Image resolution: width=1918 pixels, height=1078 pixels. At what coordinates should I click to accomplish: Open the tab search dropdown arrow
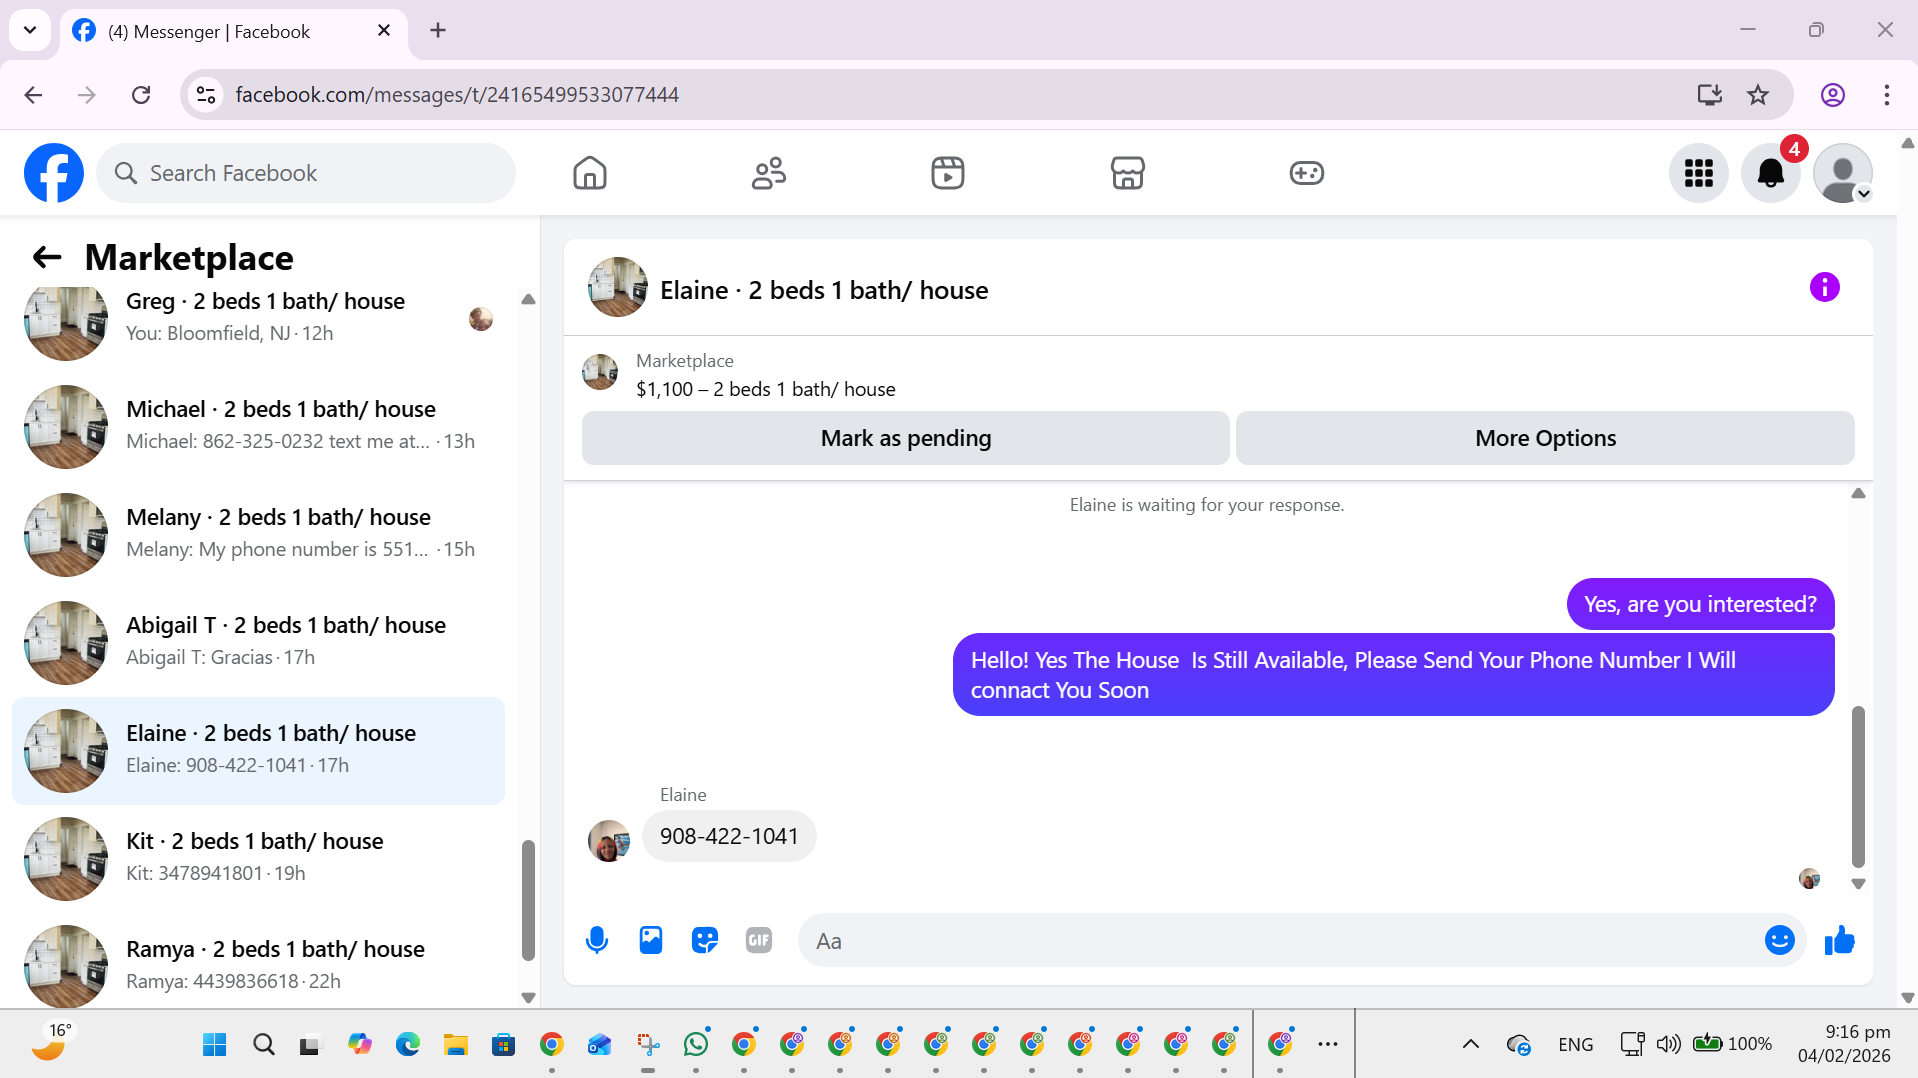tap(30, 30)
